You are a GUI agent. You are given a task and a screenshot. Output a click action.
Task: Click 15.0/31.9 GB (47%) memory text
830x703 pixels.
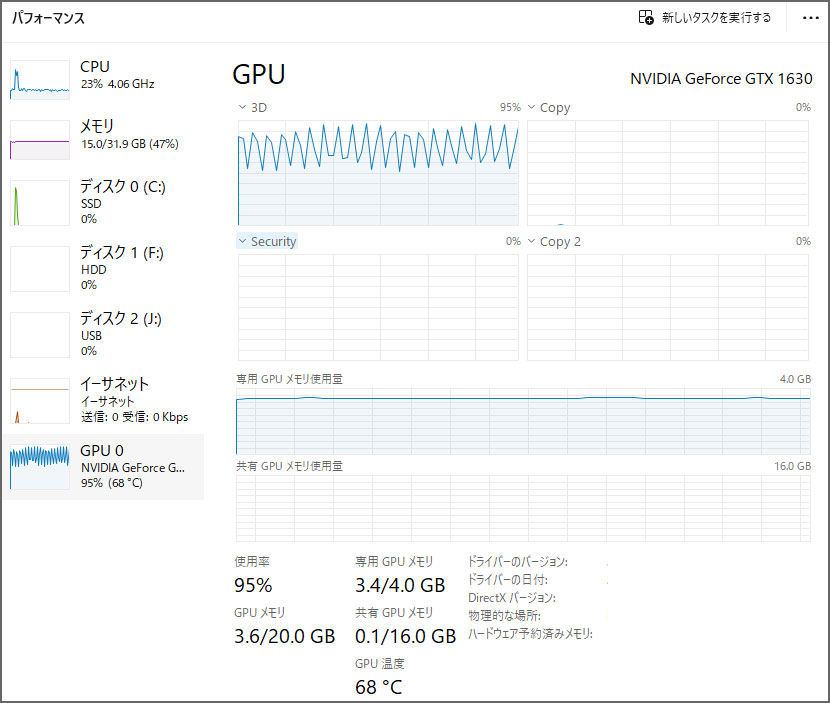point(130,144)
